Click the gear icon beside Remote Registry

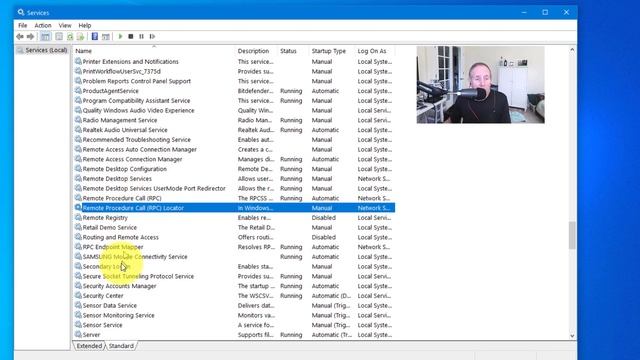pyautogui.click(x=78, y=218)
